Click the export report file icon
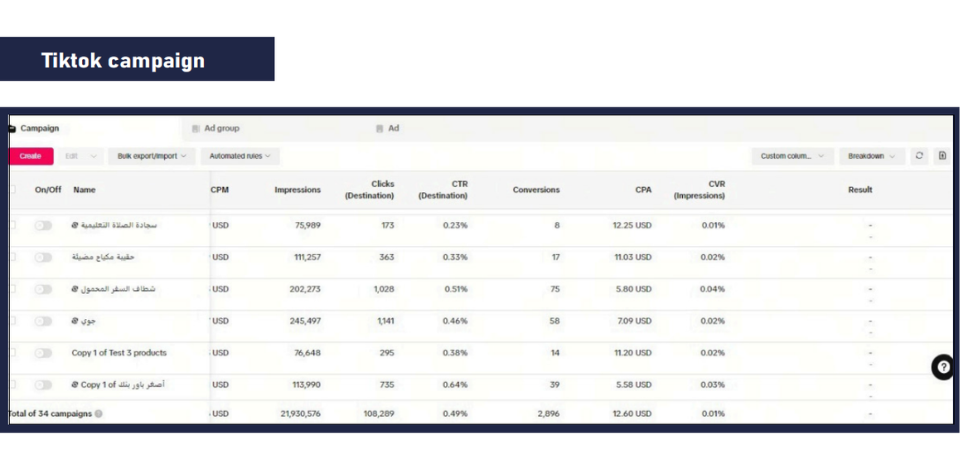960x460 pixels. click(942, 156)
